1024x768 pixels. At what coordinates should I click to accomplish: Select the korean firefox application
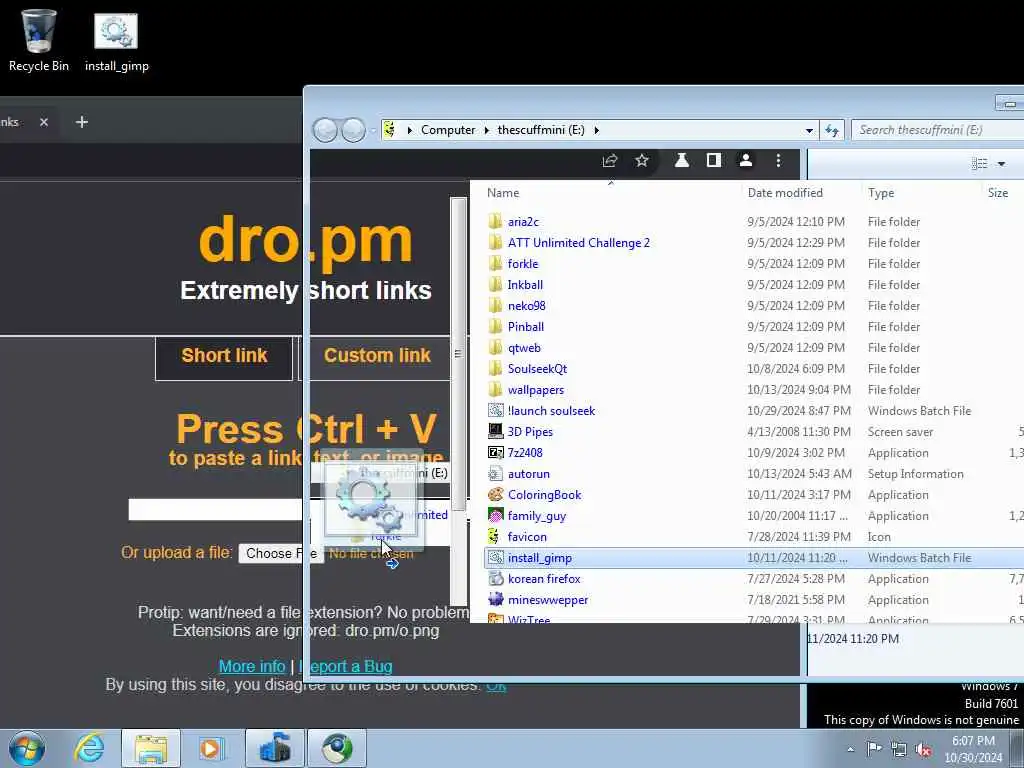[544, 579]
